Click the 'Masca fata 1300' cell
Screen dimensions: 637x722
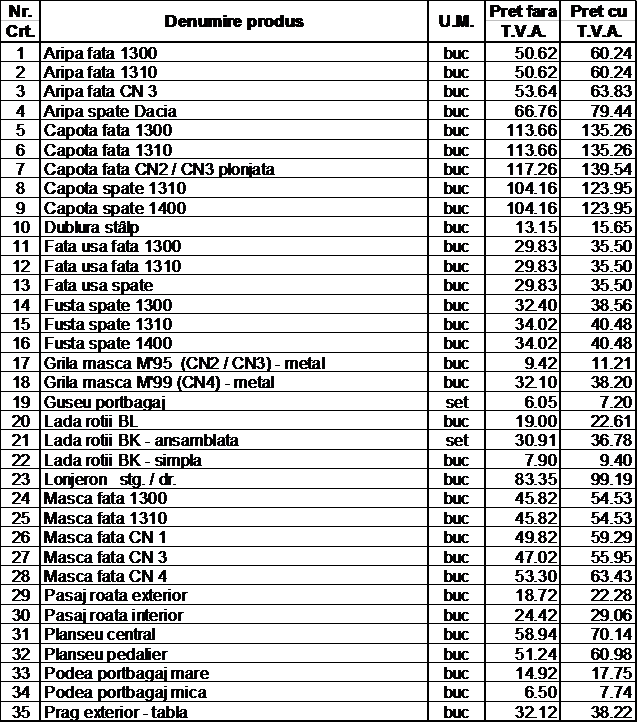234,498
